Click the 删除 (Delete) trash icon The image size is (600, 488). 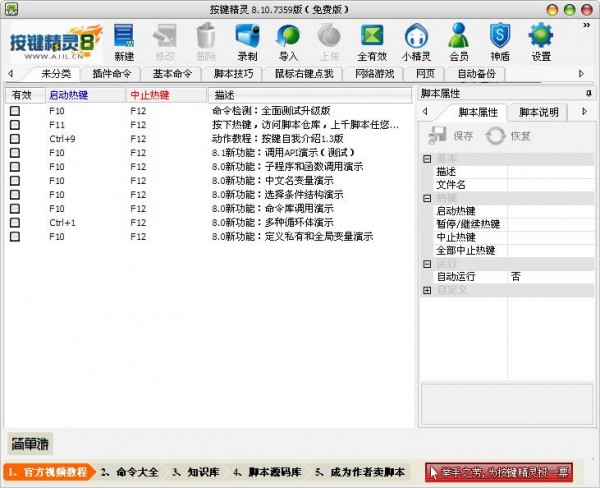coord(206,42)
